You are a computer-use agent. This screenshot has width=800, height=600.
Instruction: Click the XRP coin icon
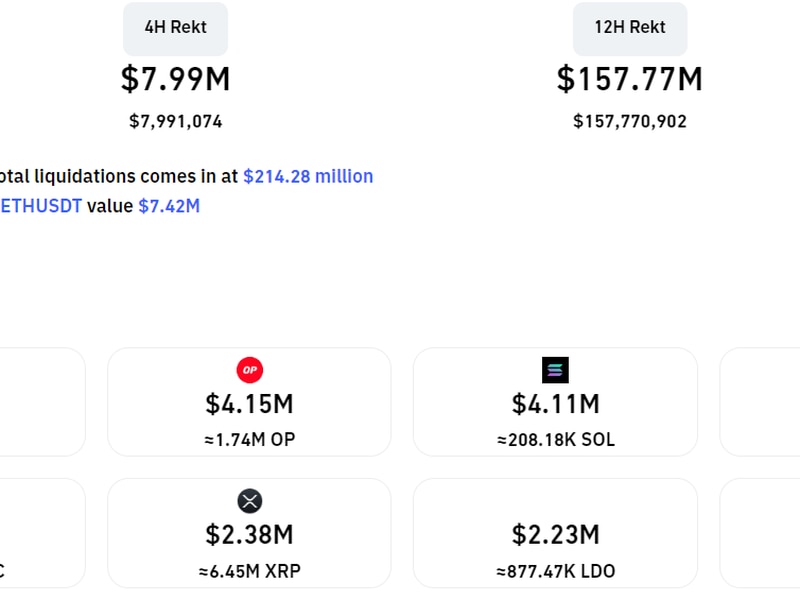pos(249,500)
